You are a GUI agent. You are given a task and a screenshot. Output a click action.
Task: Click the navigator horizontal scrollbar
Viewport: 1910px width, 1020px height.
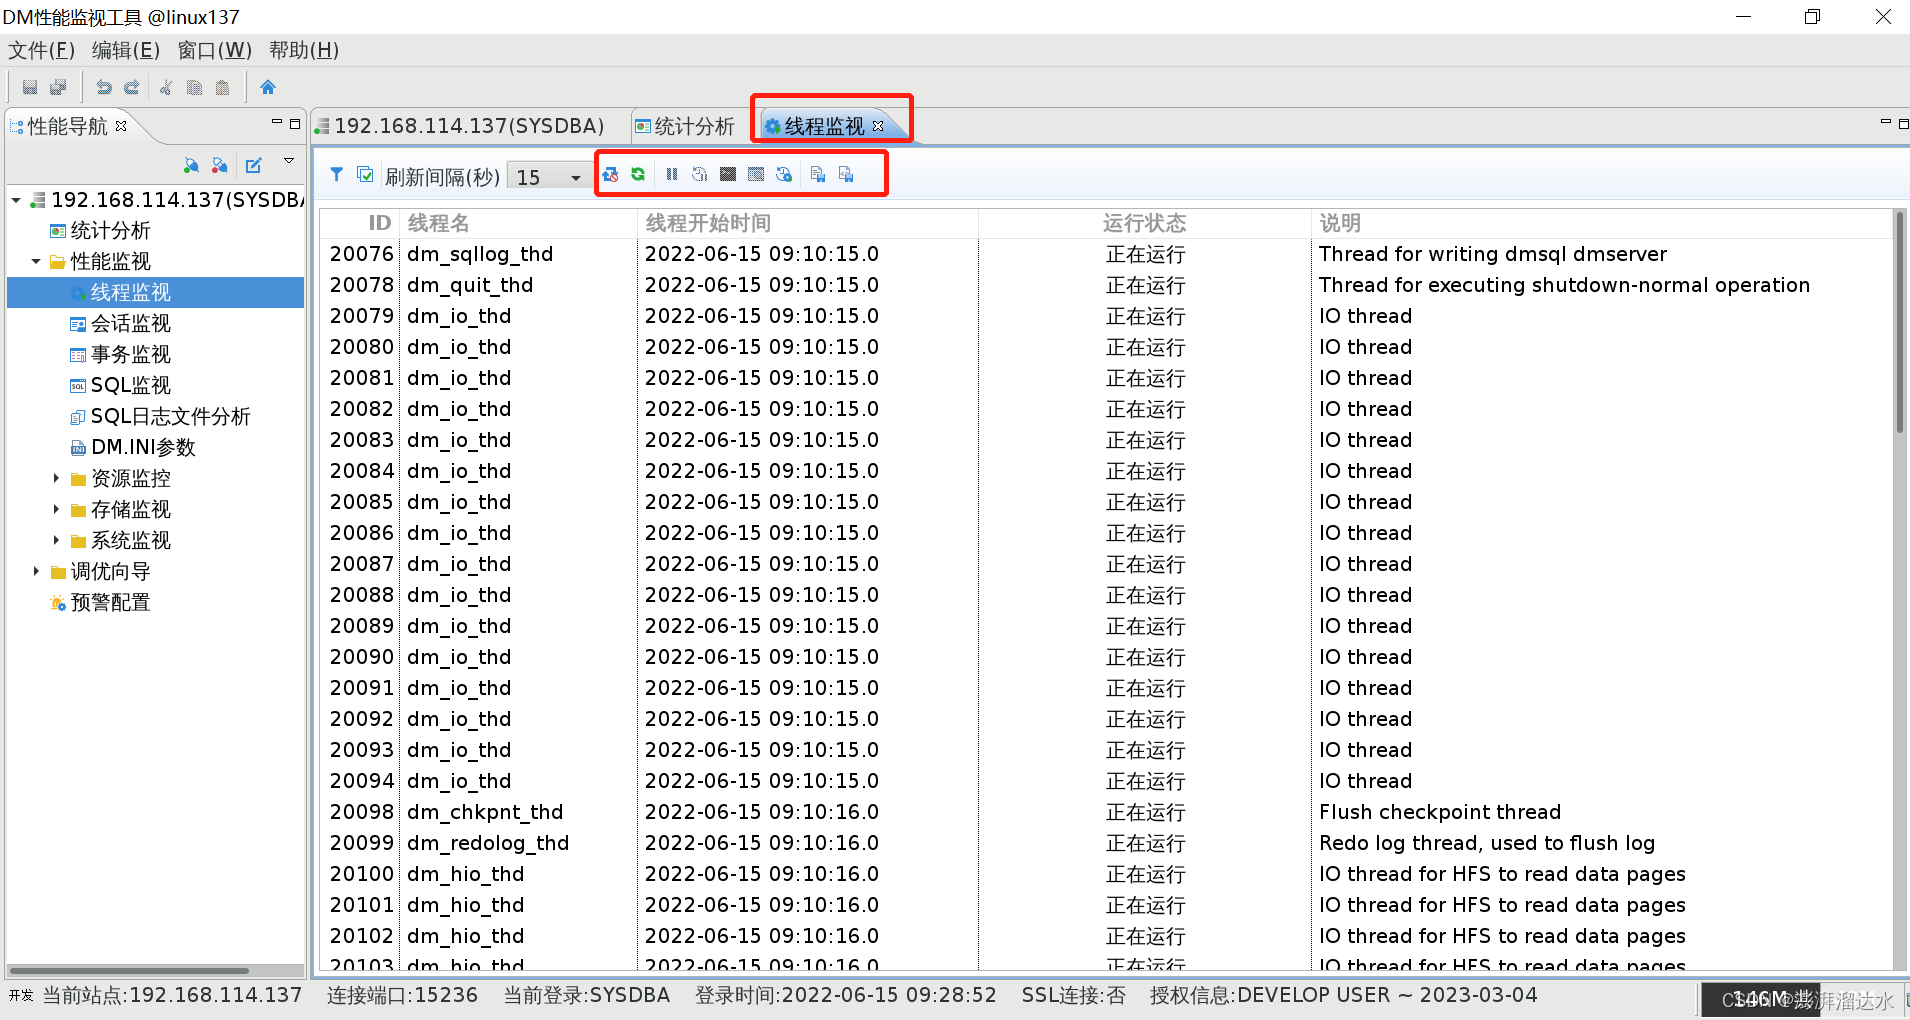coord(130,970)
